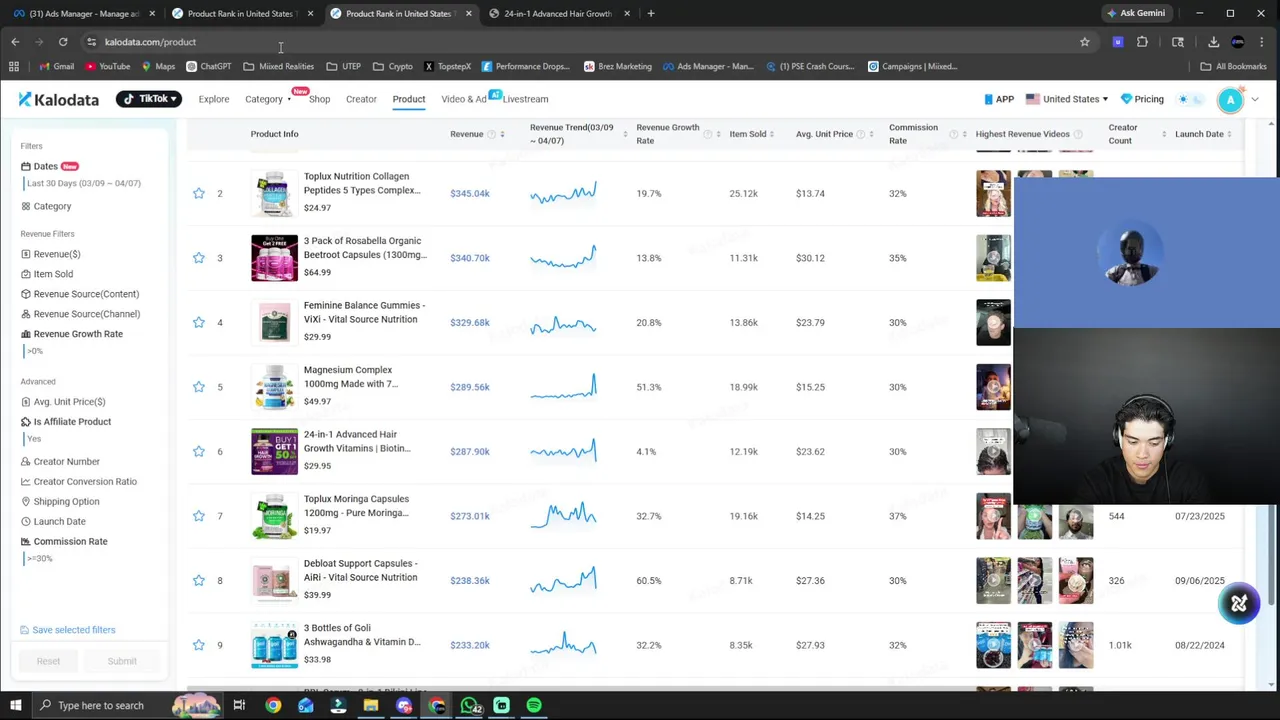Open the Video & Ad section
Image resolution: width=1280 pixels, height=720 pixels.
464,99
